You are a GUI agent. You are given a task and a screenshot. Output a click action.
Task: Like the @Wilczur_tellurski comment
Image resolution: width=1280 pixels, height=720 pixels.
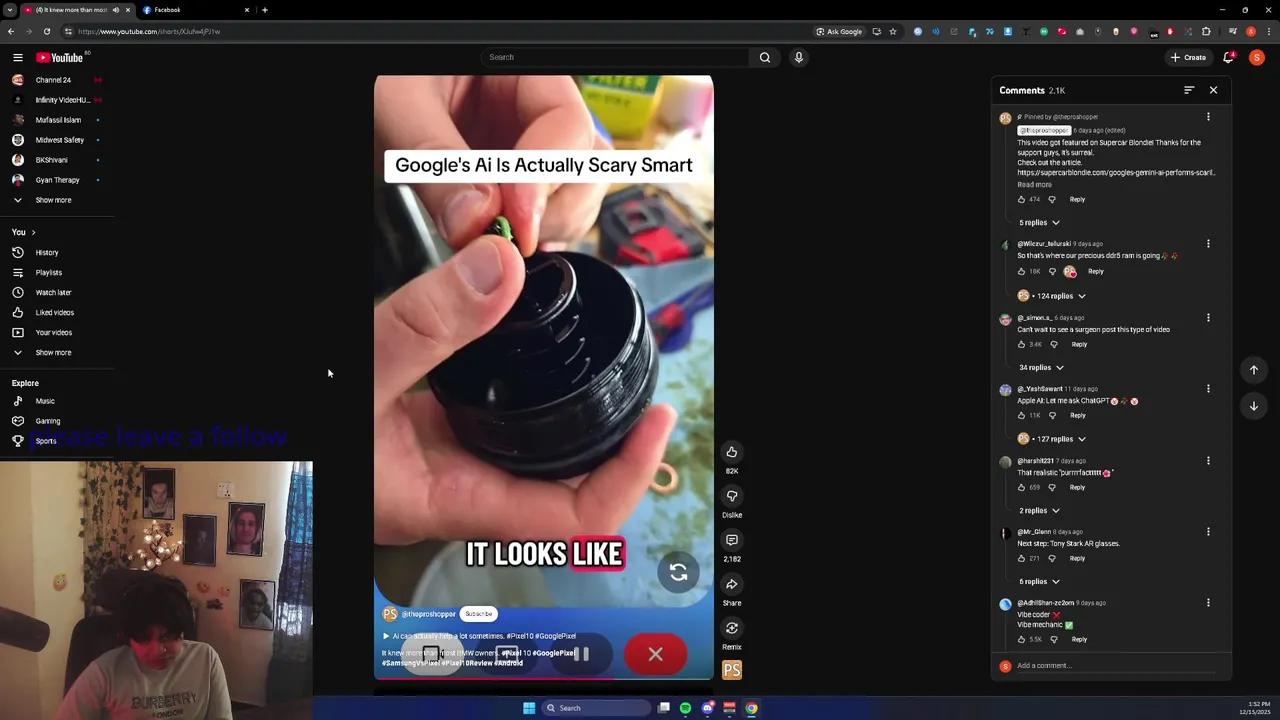click(x=1021, y=271)
